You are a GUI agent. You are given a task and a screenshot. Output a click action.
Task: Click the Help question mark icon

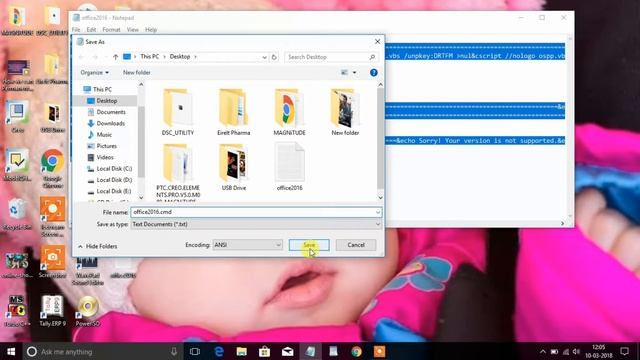coord(373,72)
